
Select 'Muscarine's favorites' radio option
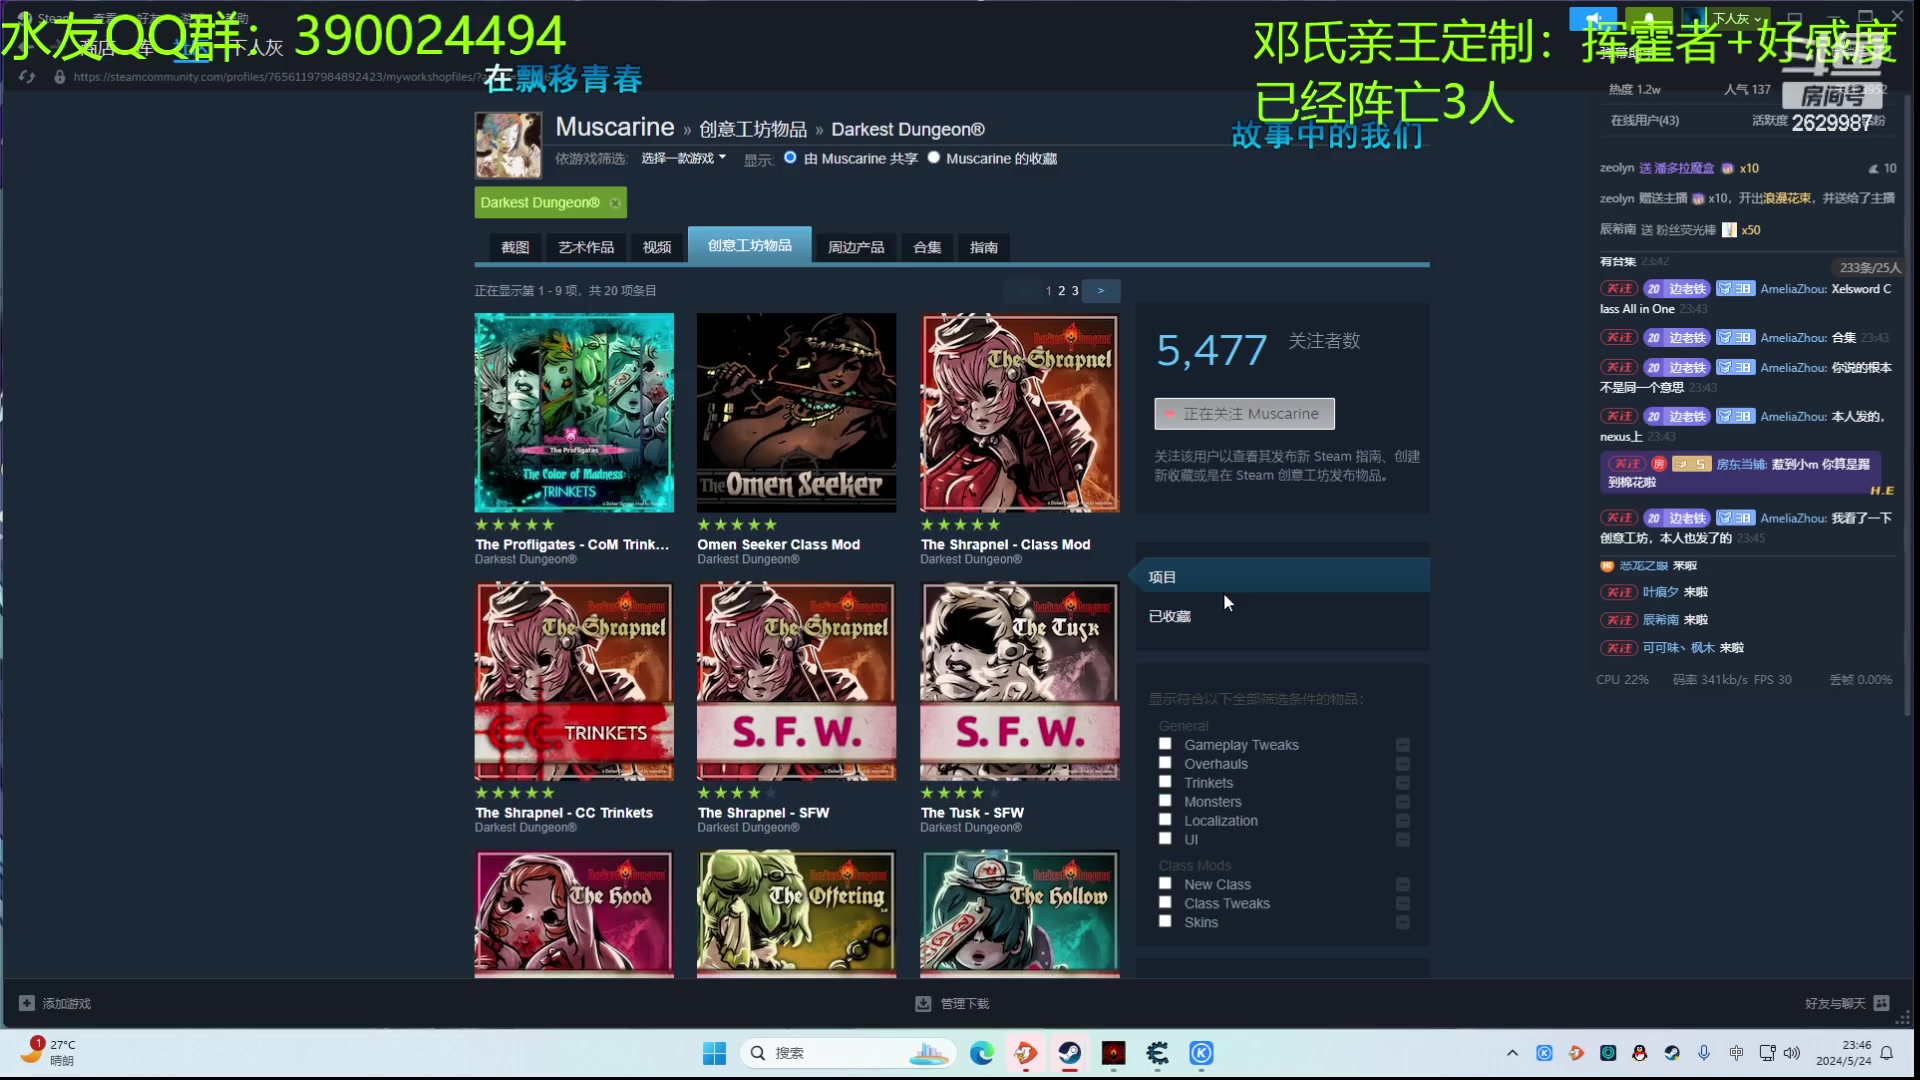(x=934, y=157)
